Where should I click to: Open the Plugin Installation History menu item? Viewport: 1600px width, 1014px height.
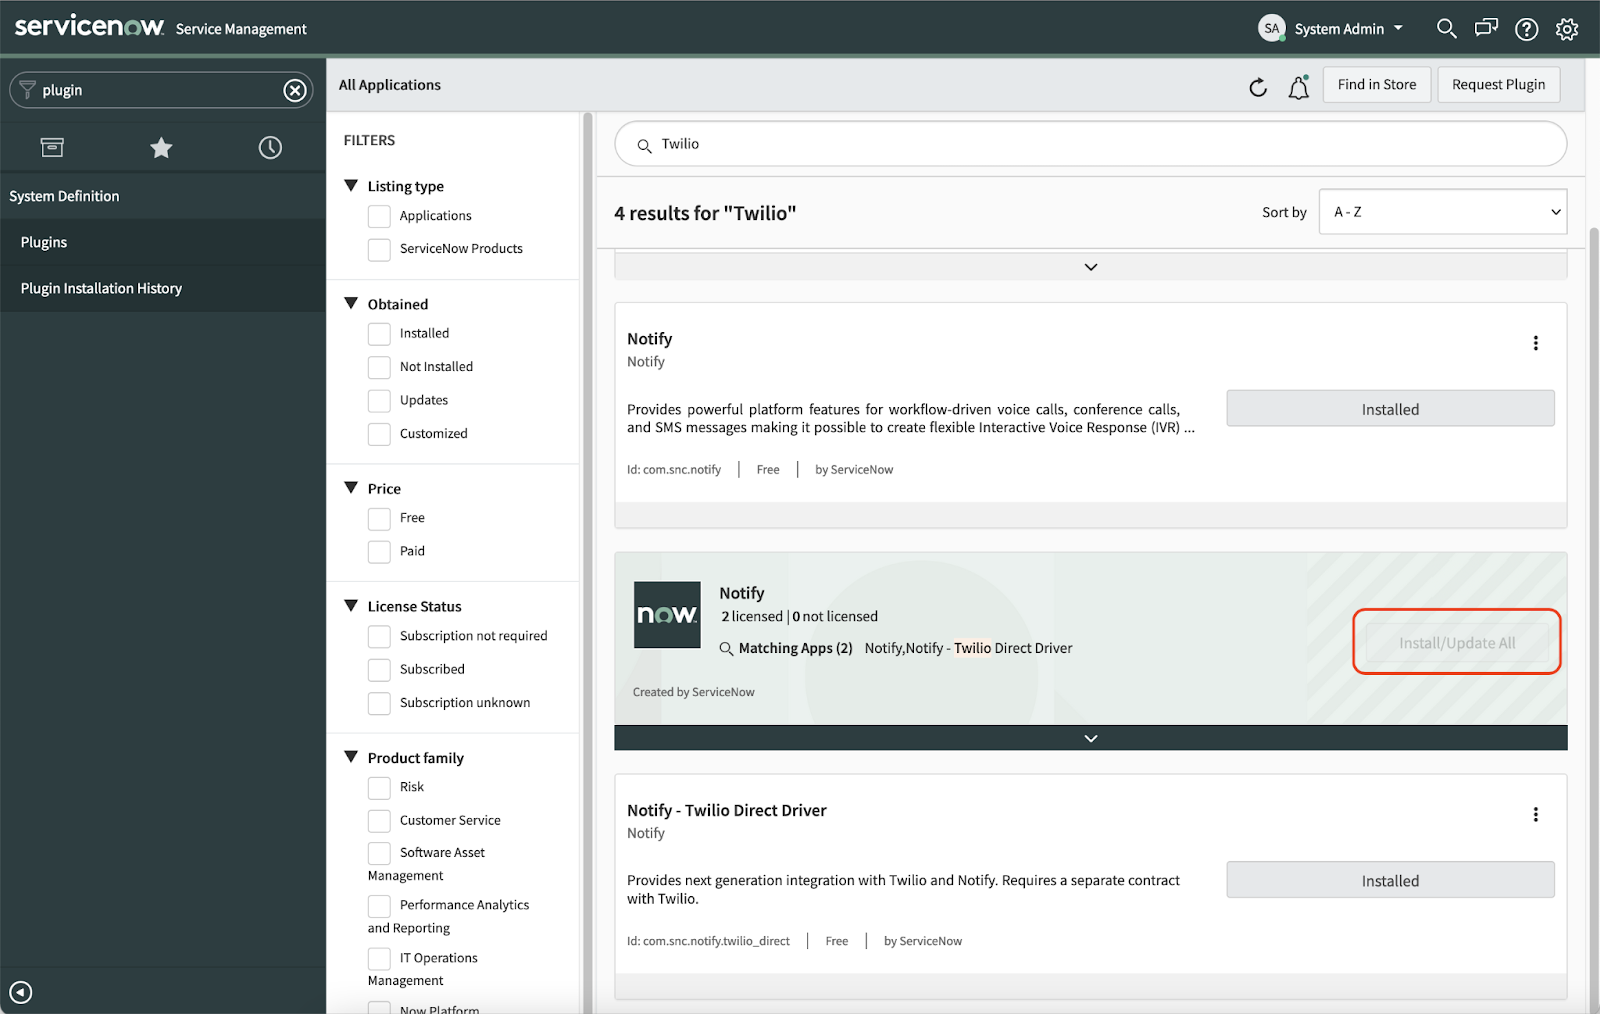click(x=101, y=288)
